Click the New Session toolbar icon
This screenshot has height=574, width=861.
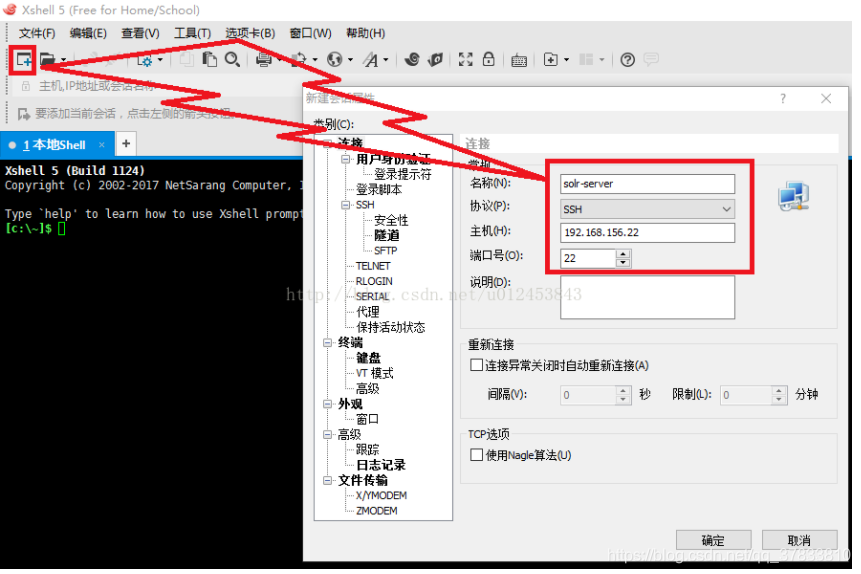click(x=24, y=59)
